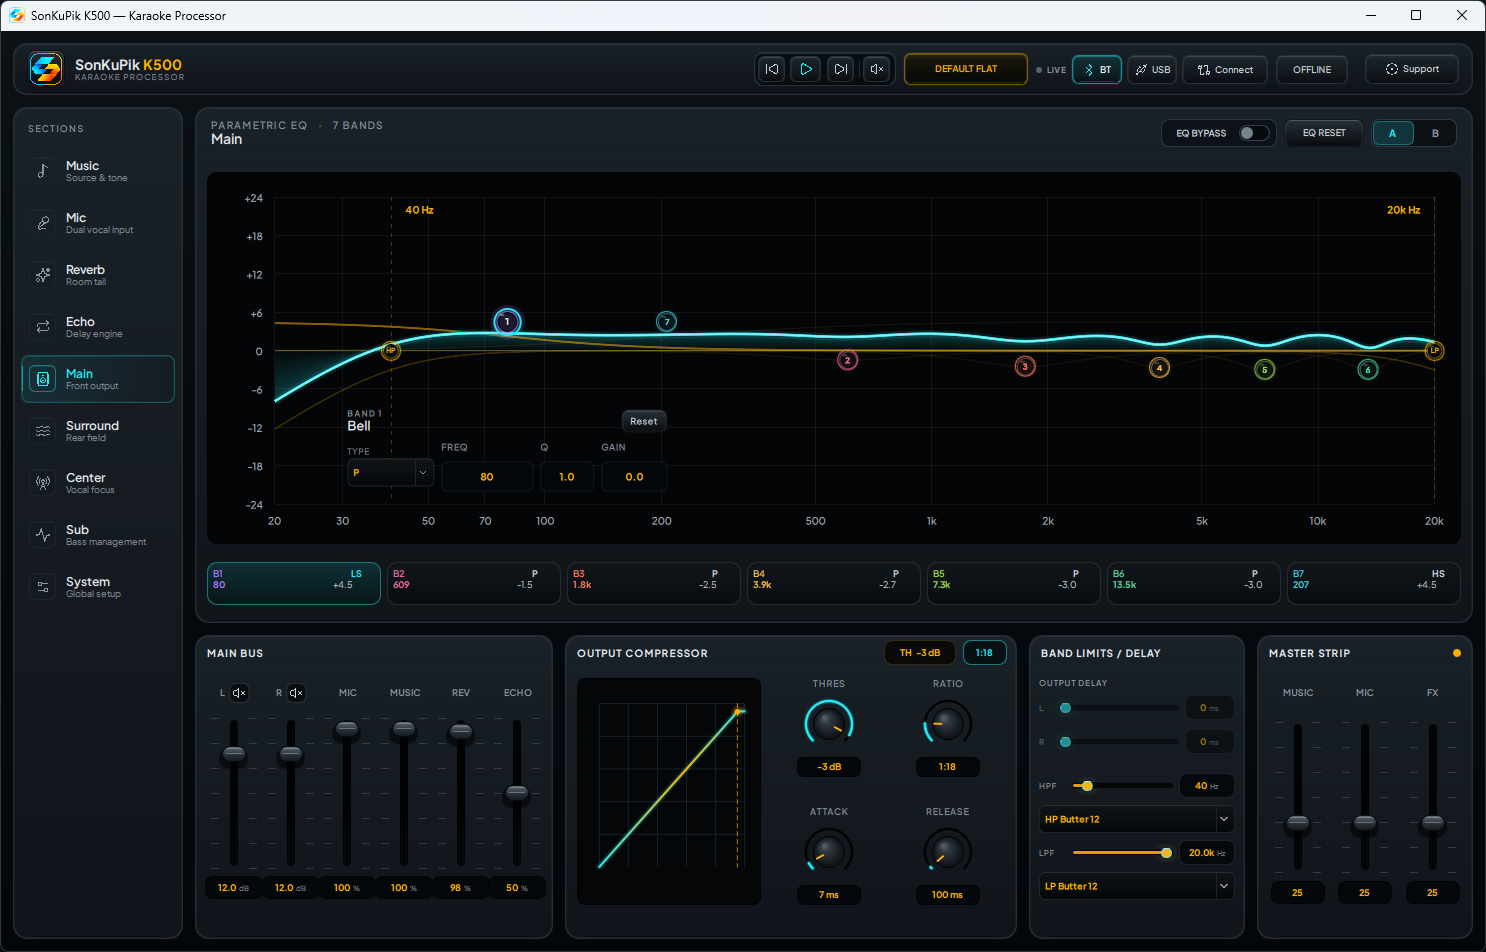Toggle the EQ Bypass switch
Screen dimensions: 1486x952
[x=1254, y=133]
